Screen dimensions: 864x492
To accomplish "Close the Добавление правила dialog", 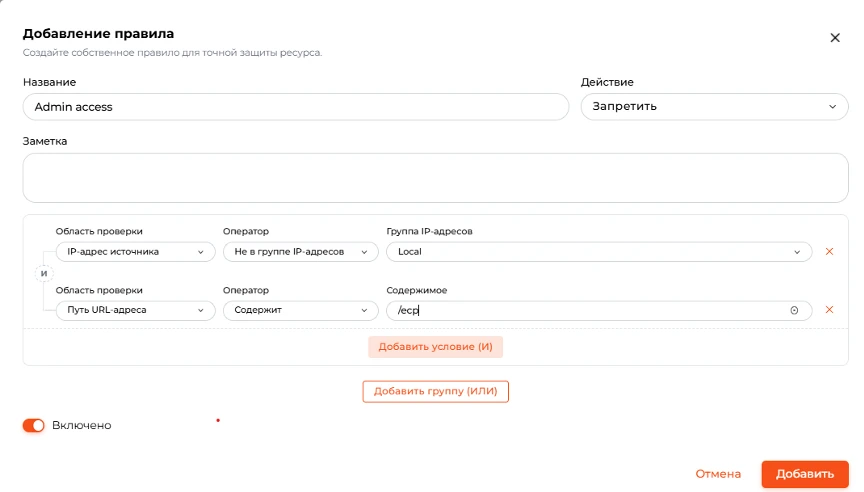I will (835, 37).
